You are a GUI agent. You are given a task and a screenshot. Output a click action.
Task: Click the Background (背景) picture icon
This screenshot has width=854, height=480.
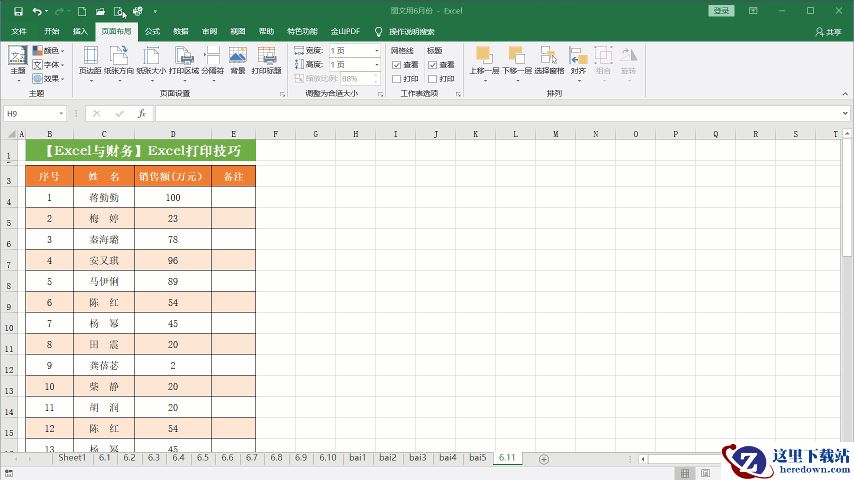[x=238, y=60]
